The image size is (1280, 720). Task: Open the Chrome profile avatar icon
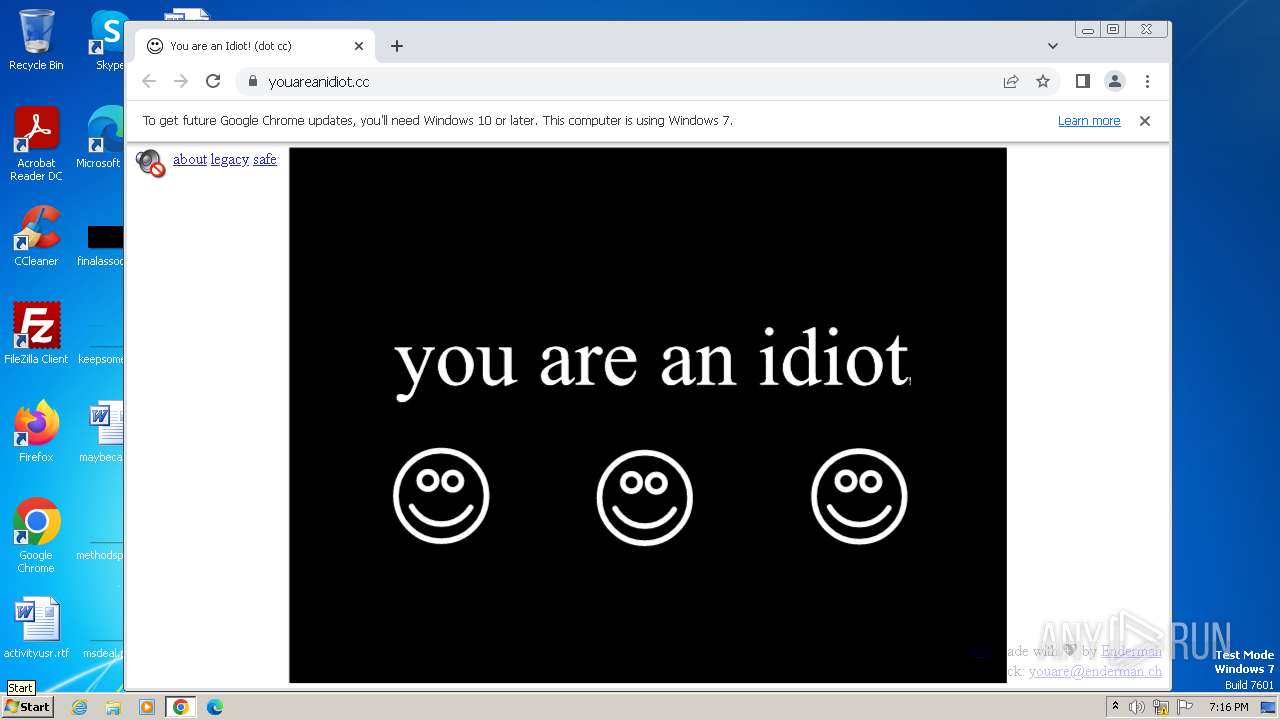pyautogui.click(x=1115, y=81)
